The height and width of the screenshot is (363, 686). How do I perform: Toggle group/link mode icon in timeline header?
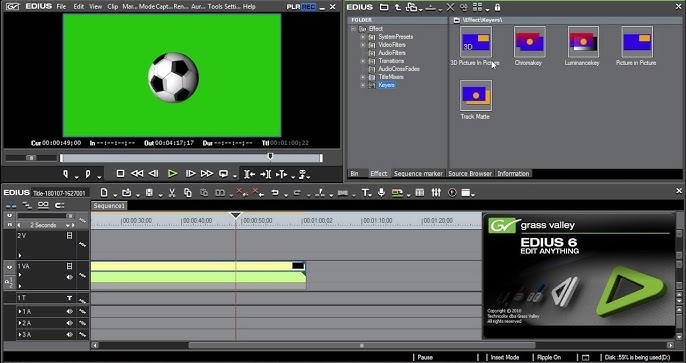coord(43,205)
